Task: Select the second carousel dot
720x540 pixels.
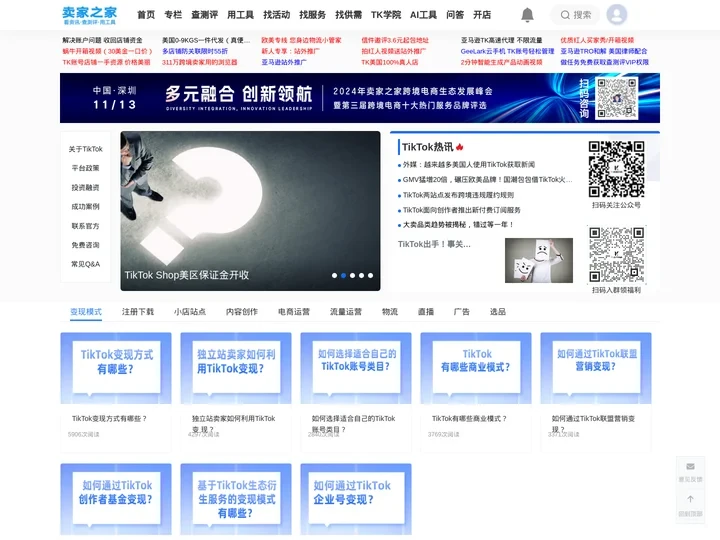Action: click(343, 276)
